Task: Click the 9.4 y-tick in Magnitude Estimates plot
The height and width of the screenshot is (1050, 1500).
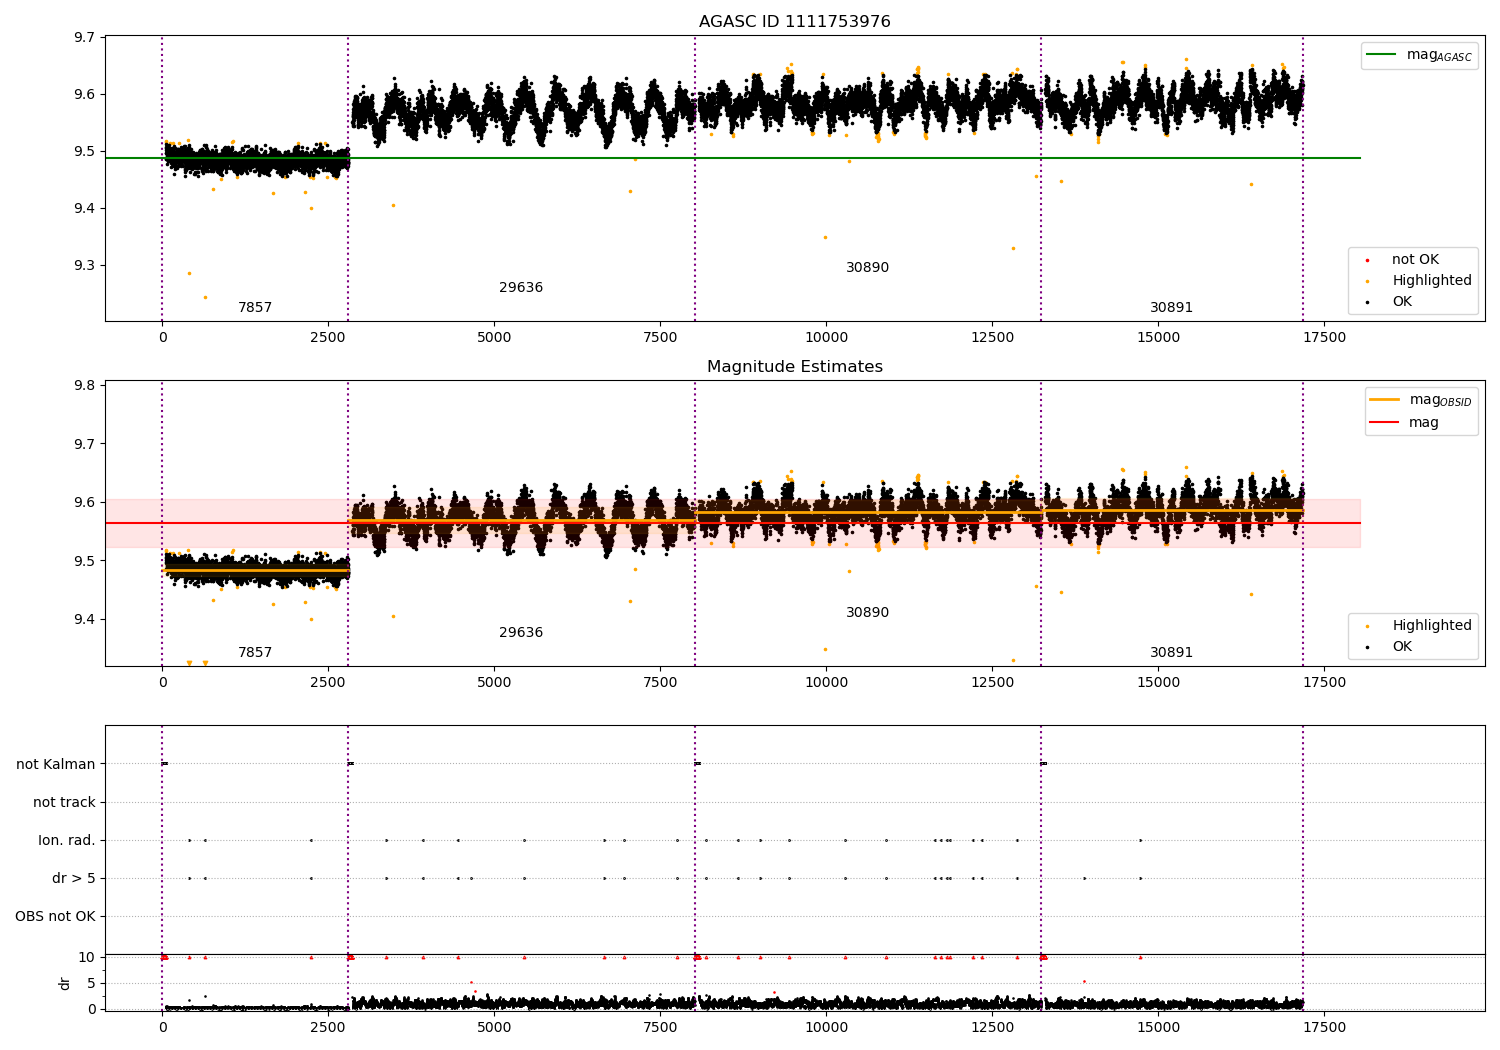Action: click(x=85, y=620)
